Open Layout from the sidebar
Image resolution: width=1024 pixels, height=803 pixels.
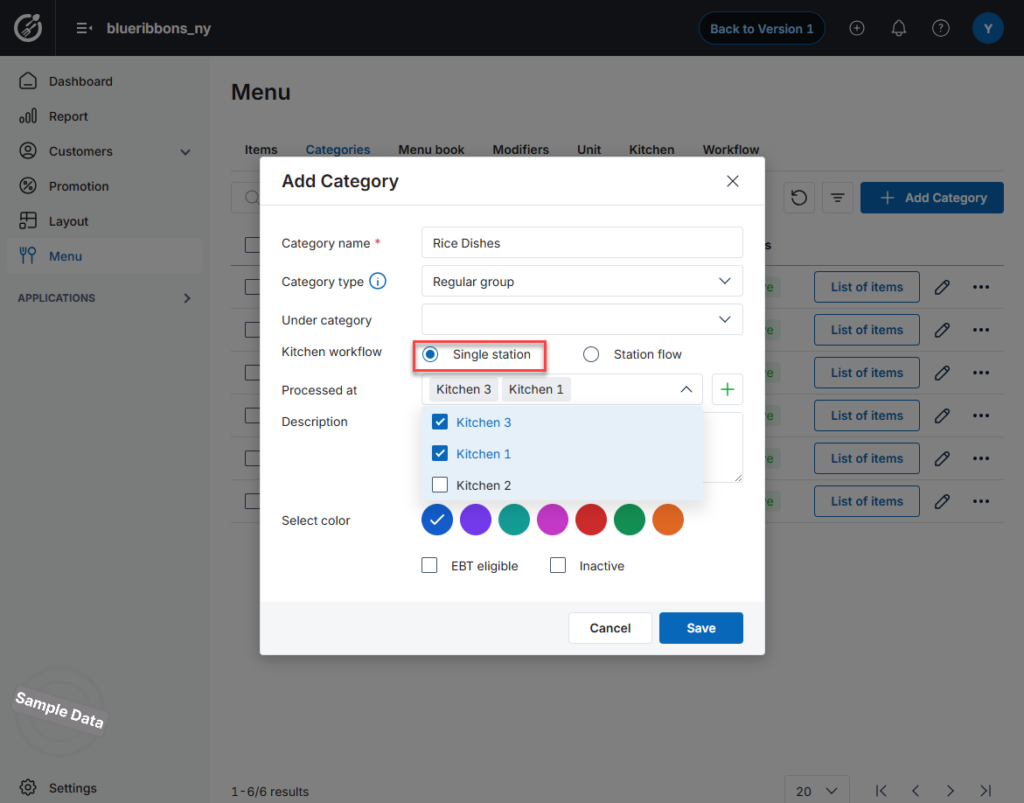(68, 221)
